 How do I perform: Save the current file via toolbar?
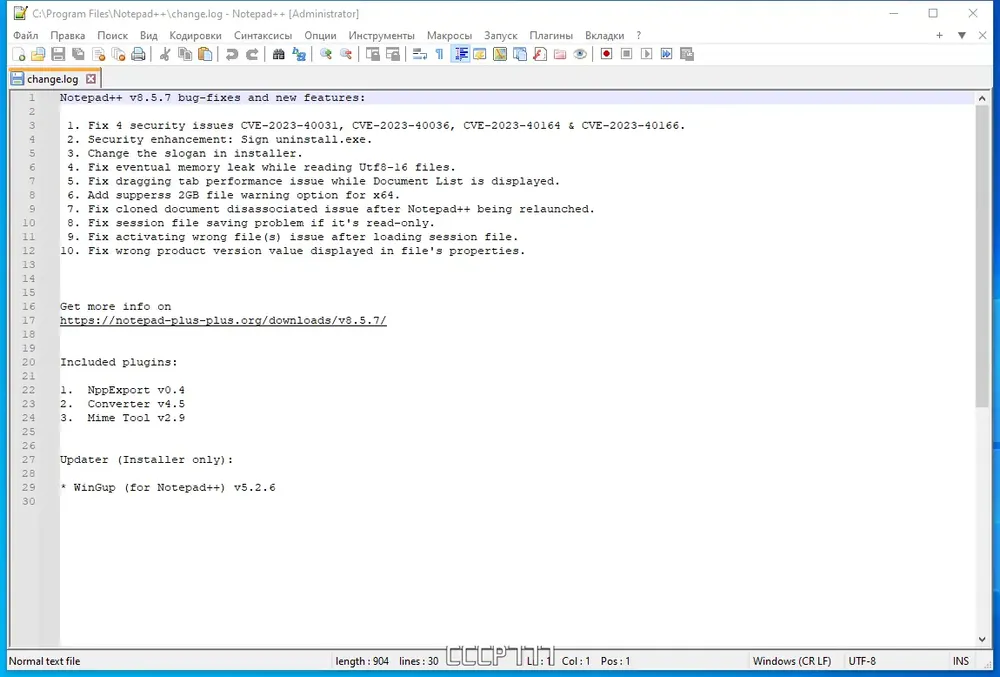[x=58, y=54]
